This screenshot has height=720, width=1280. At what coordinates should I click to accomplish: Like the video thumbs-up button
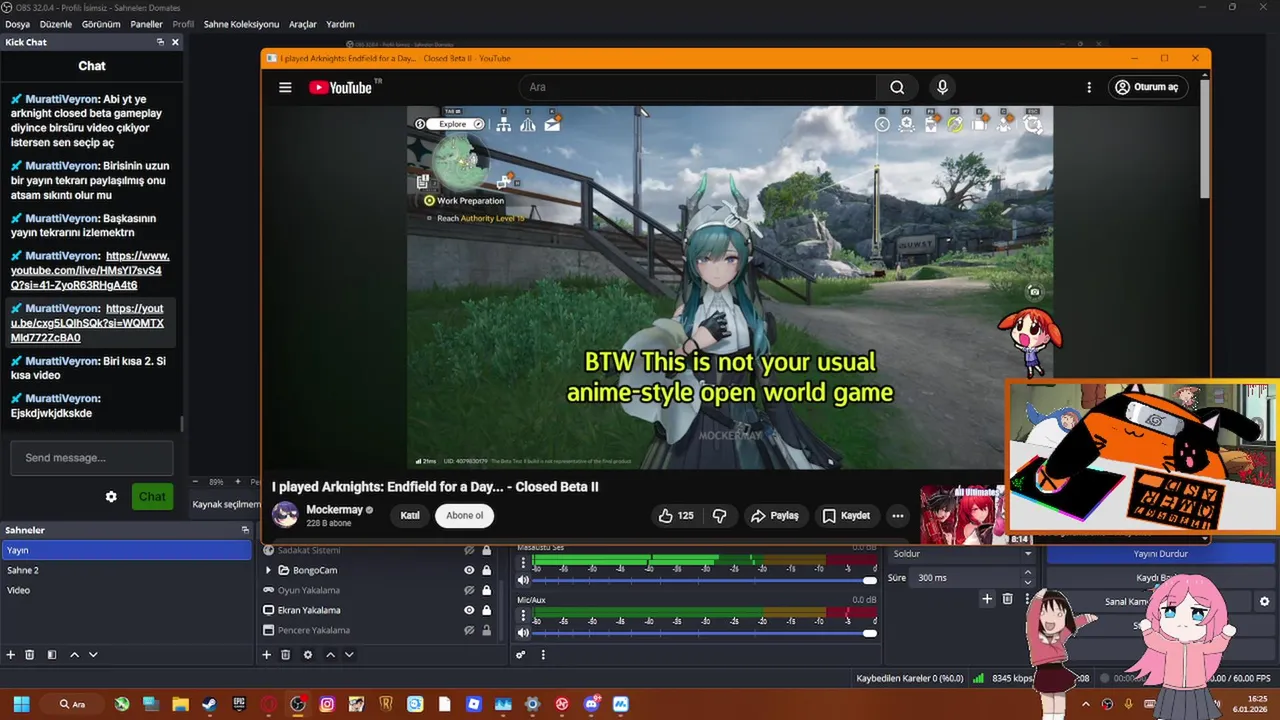pyautogui.click(x=676, y=516)
